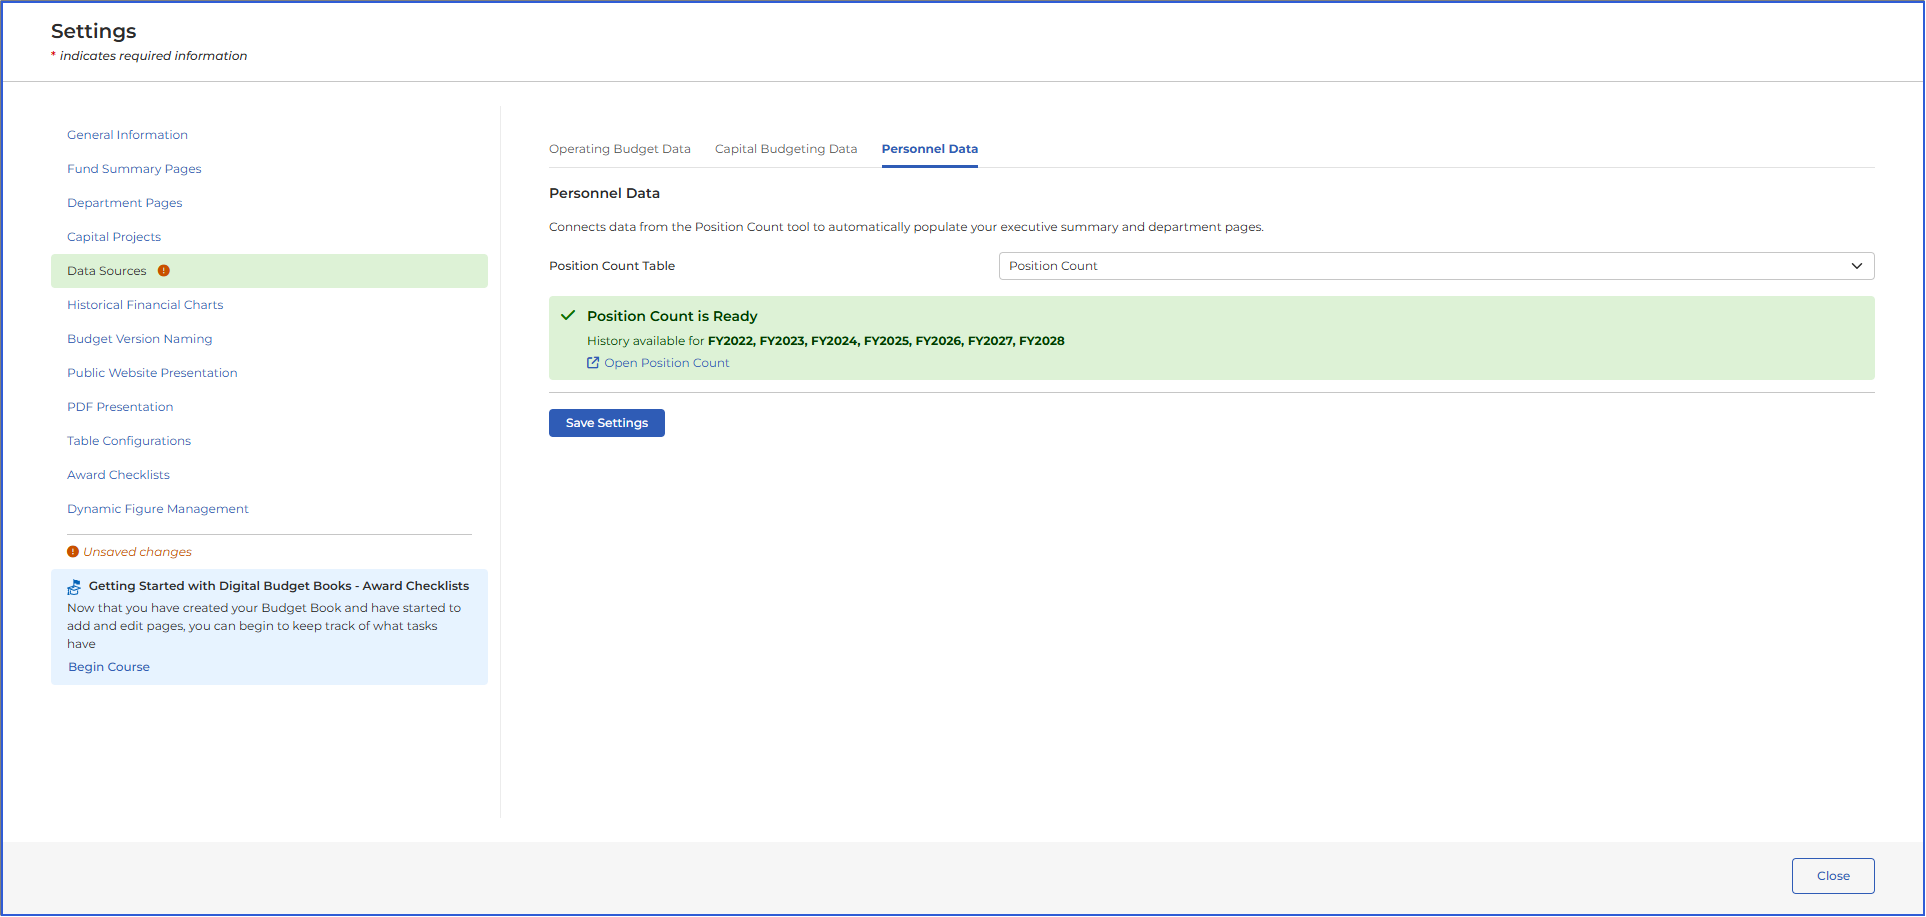
Task: Click the Begin Course link
Action: coord(109,667)
